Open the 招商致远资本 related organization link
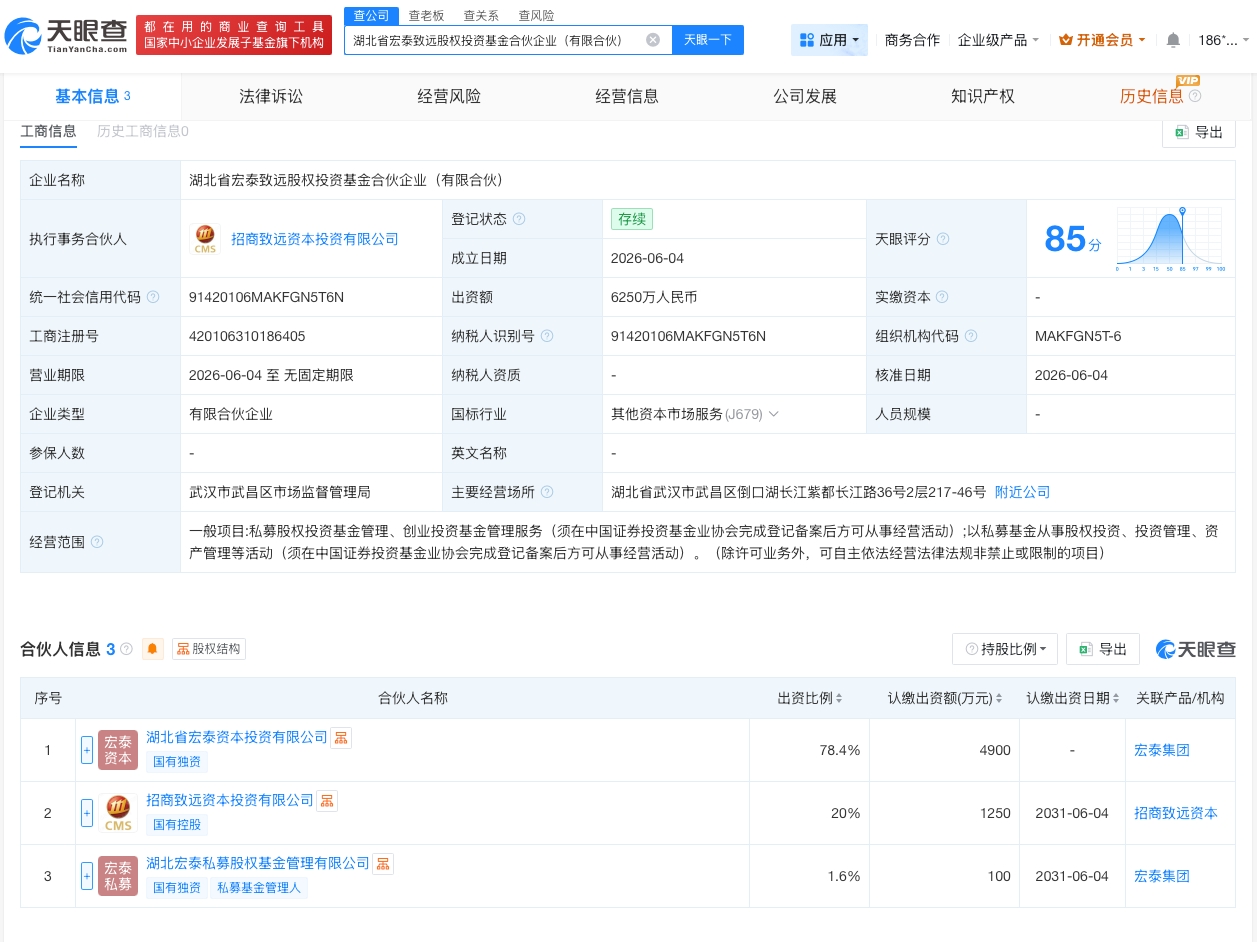 click(1176, 813)
